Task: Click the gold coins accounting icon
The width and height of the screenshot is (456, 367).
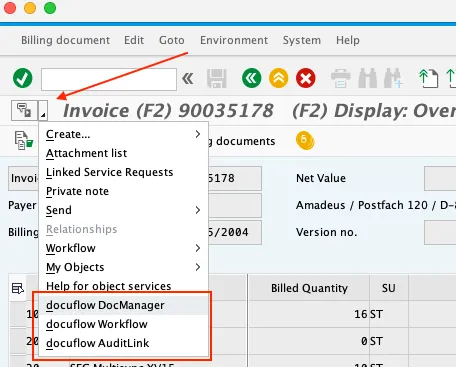Action: [x=305, y=140]
